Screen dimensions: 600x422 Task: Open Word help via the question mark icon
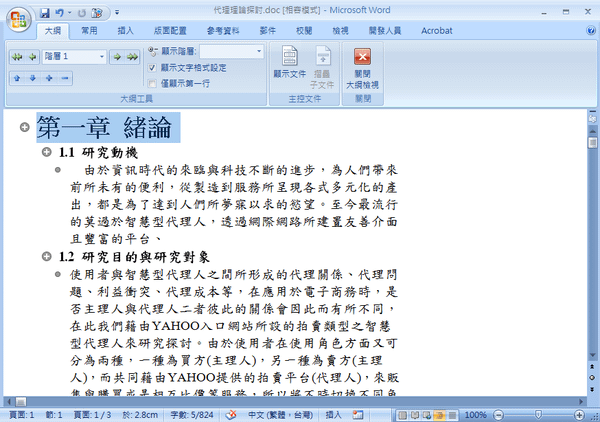(x=590, y=31)
